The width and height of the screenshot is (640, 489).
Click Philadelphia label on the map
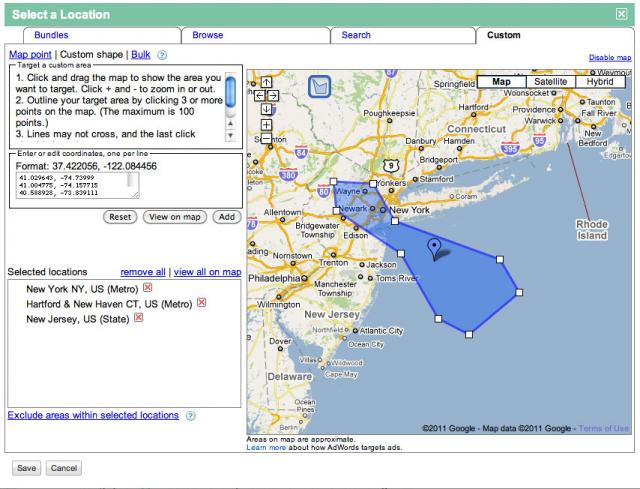(x=274, y=278)
